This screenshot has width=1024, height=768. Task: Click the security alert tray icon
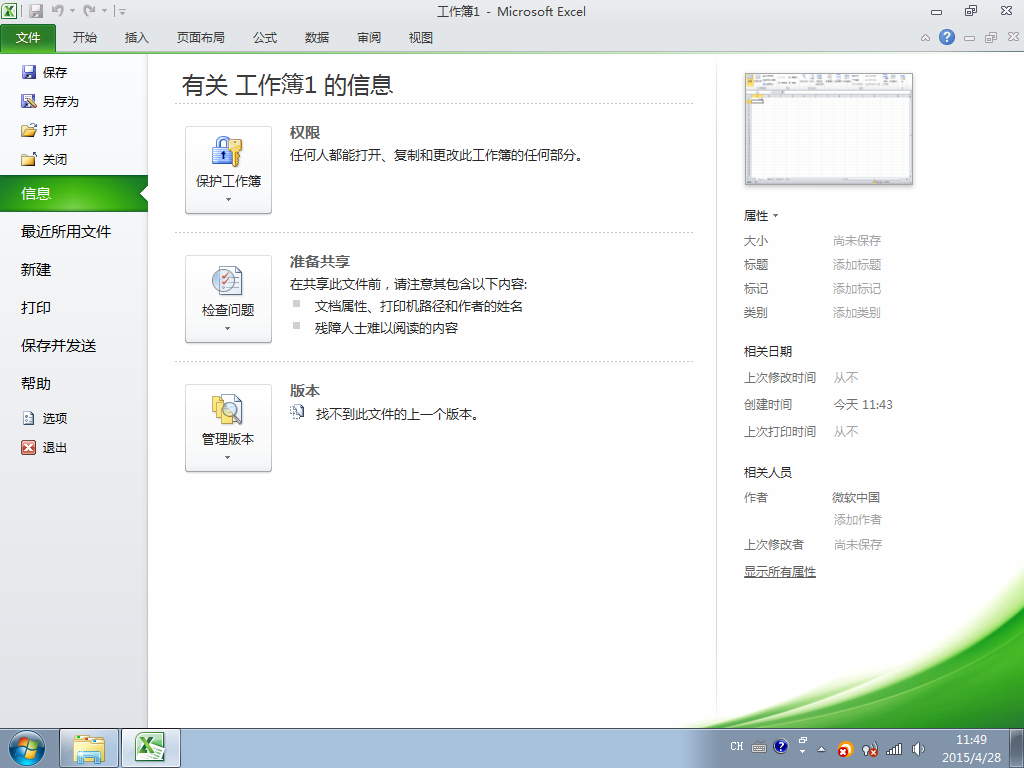845,750
